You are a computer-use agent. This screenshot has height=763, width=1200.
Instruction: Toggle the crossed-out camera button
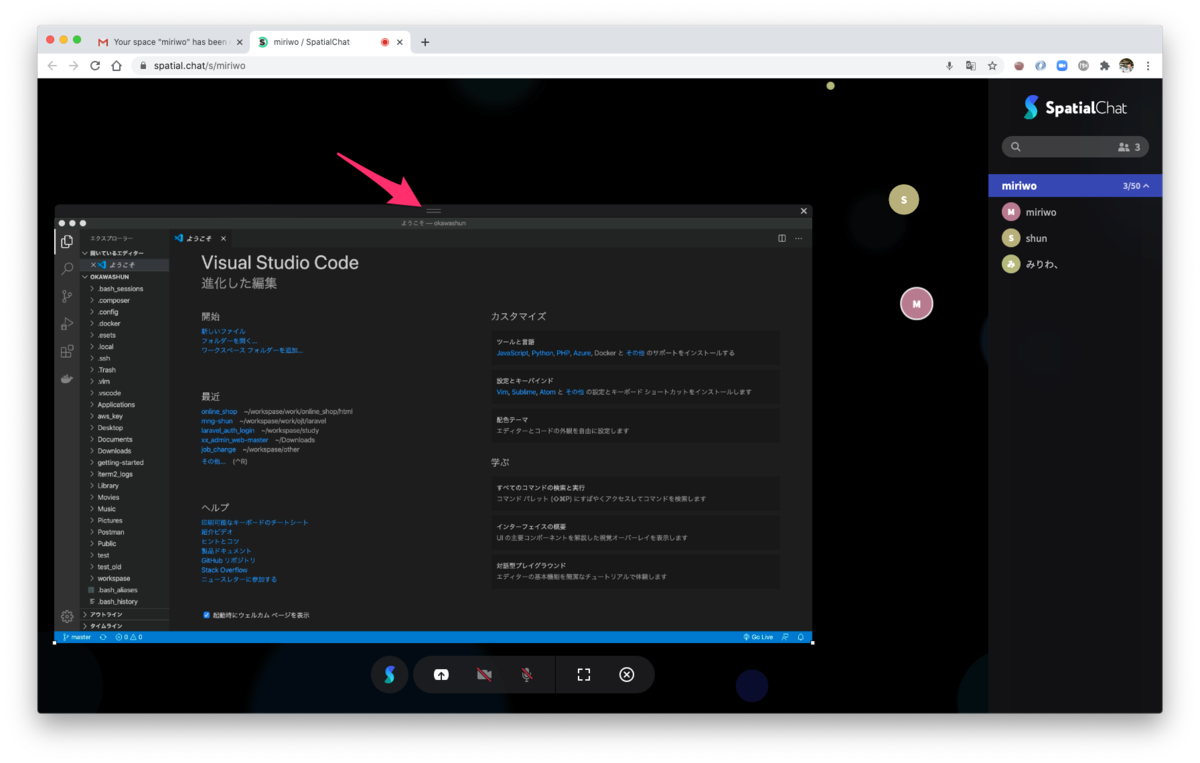484,675
